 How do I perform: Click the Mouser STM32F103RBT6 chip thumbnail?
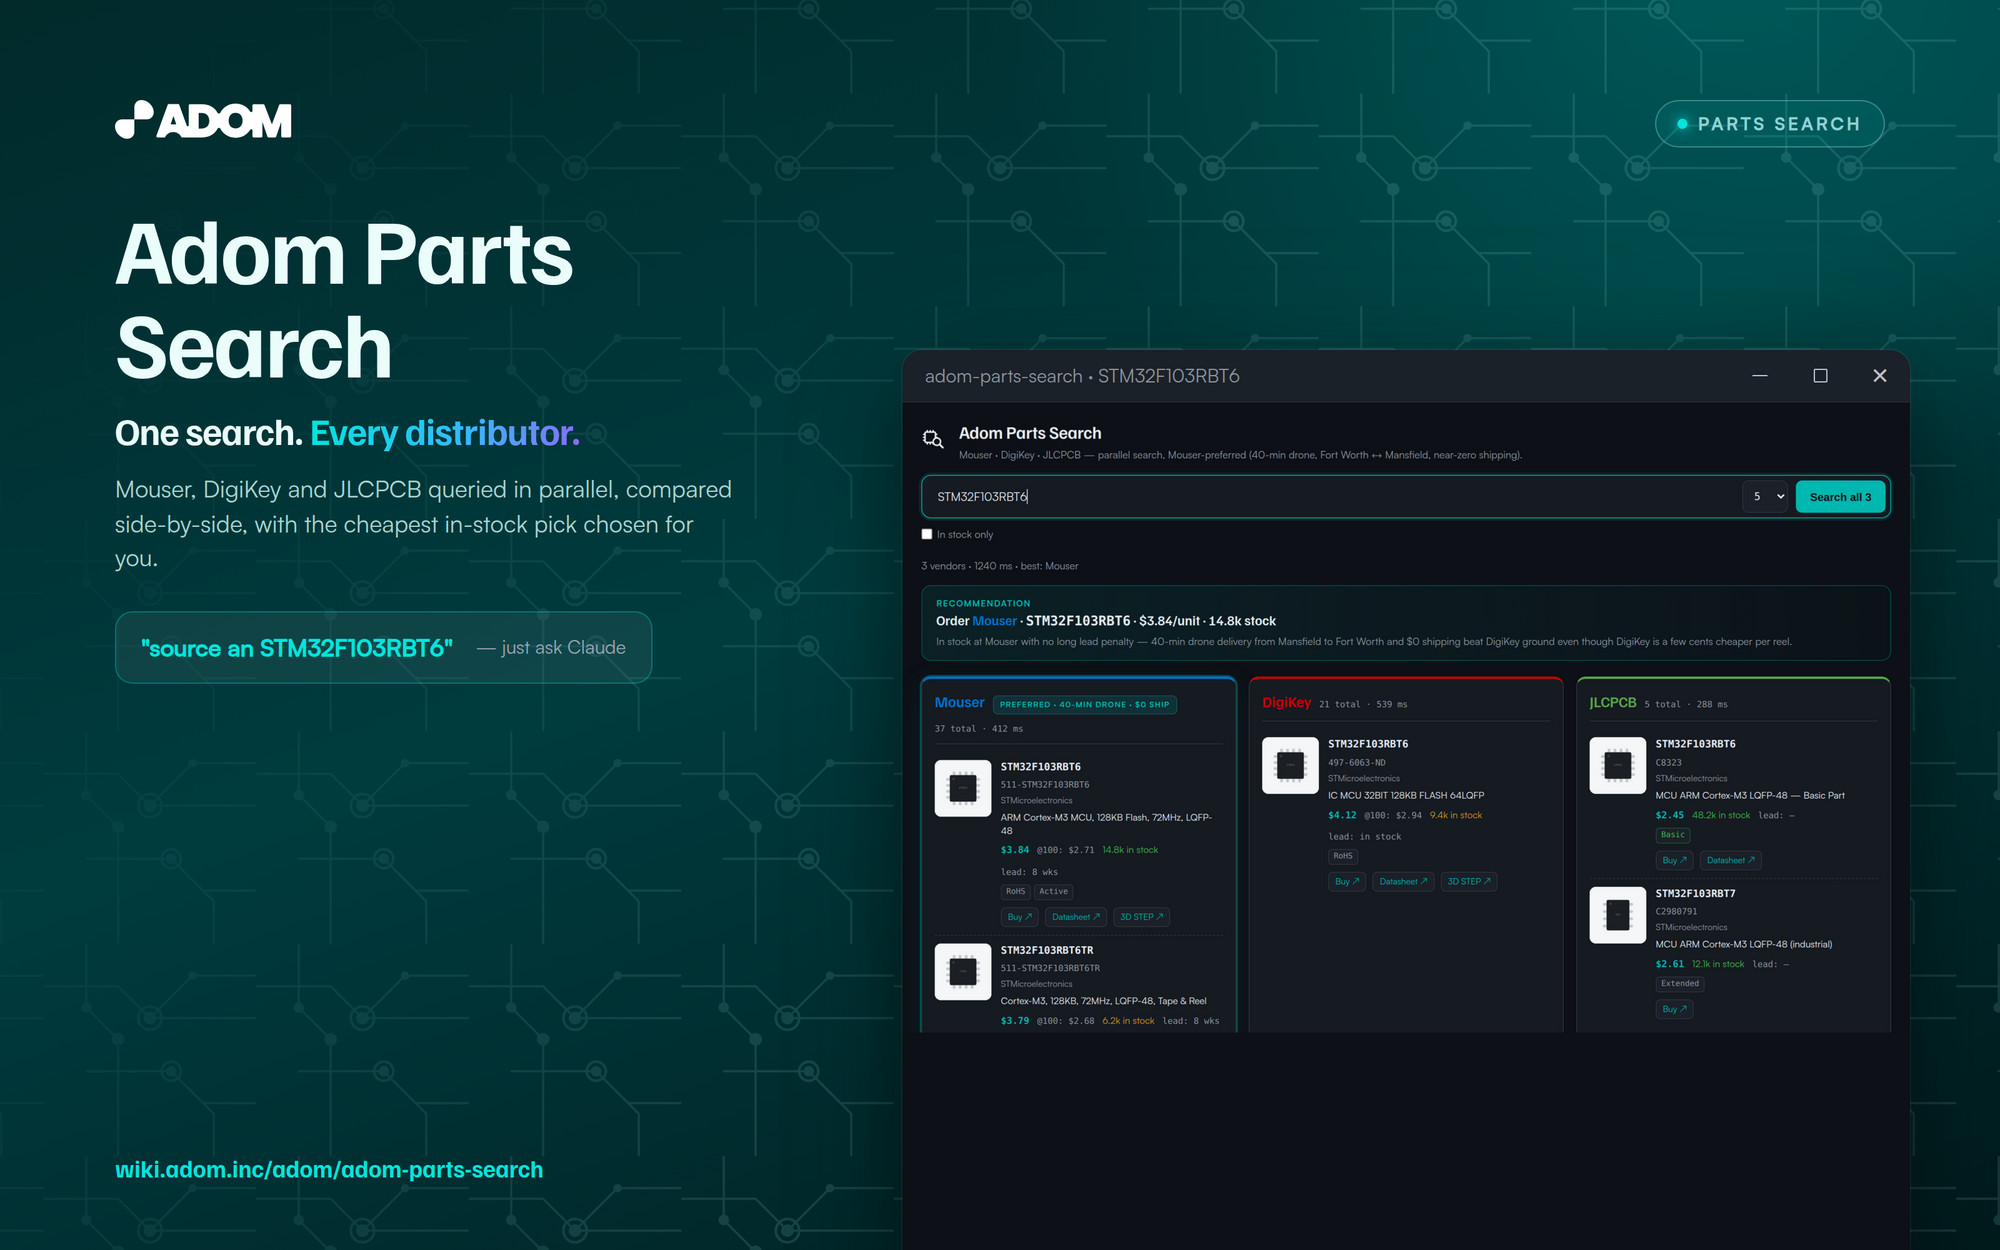tap(963, 788)
